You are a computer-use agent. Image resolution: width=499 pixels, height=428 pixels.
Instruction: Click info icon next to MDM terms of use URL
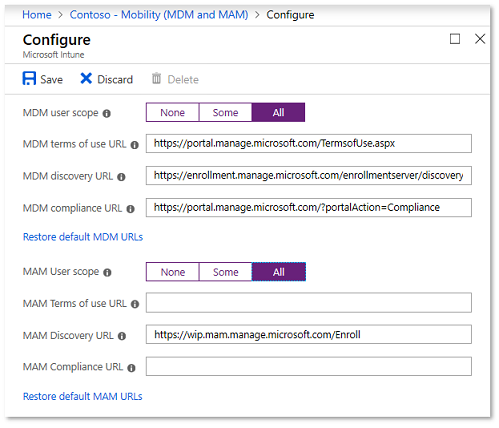[134, 145]
